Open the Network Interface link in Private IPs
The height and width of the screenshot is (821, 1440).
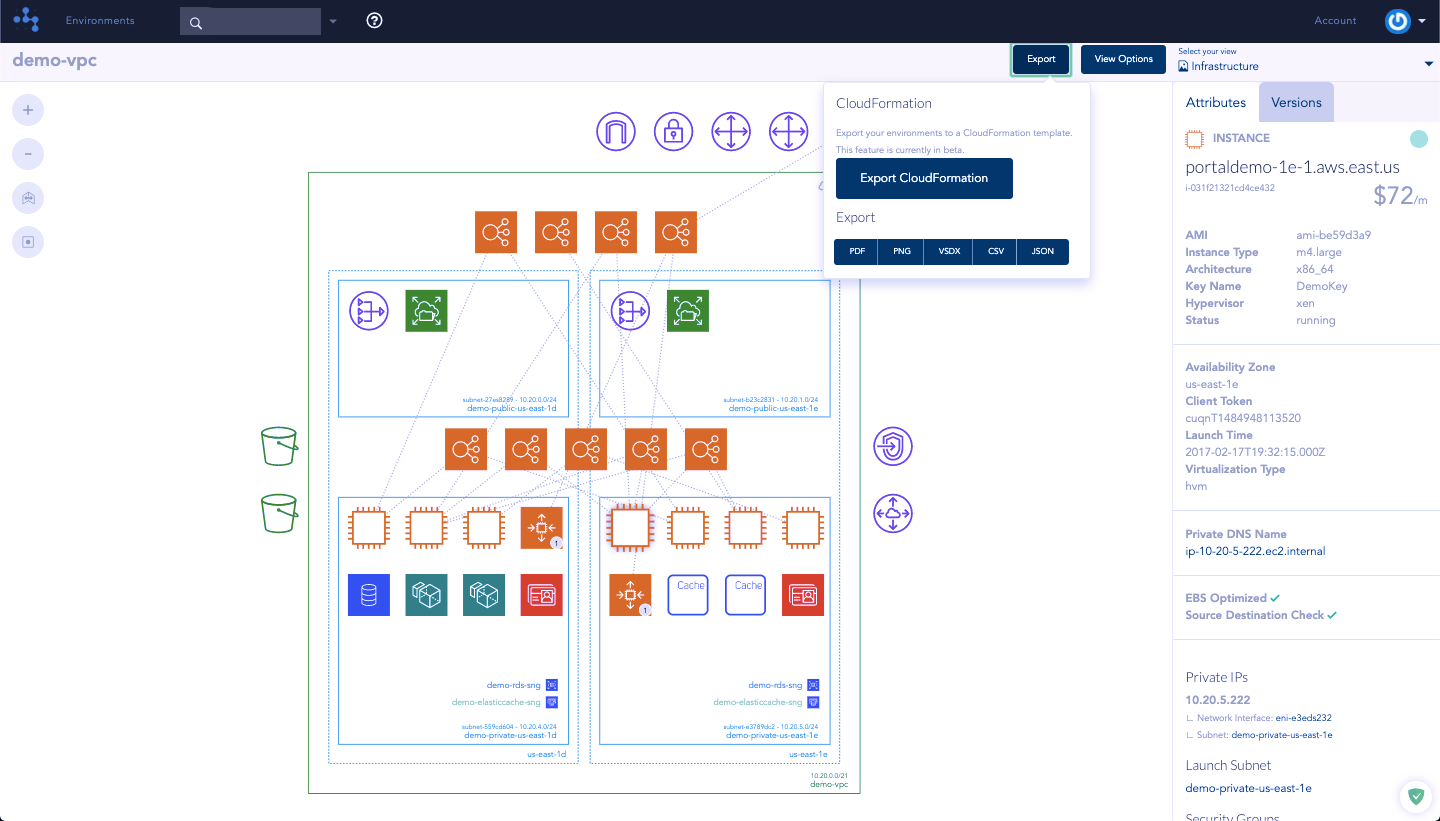pos(1303,718)
